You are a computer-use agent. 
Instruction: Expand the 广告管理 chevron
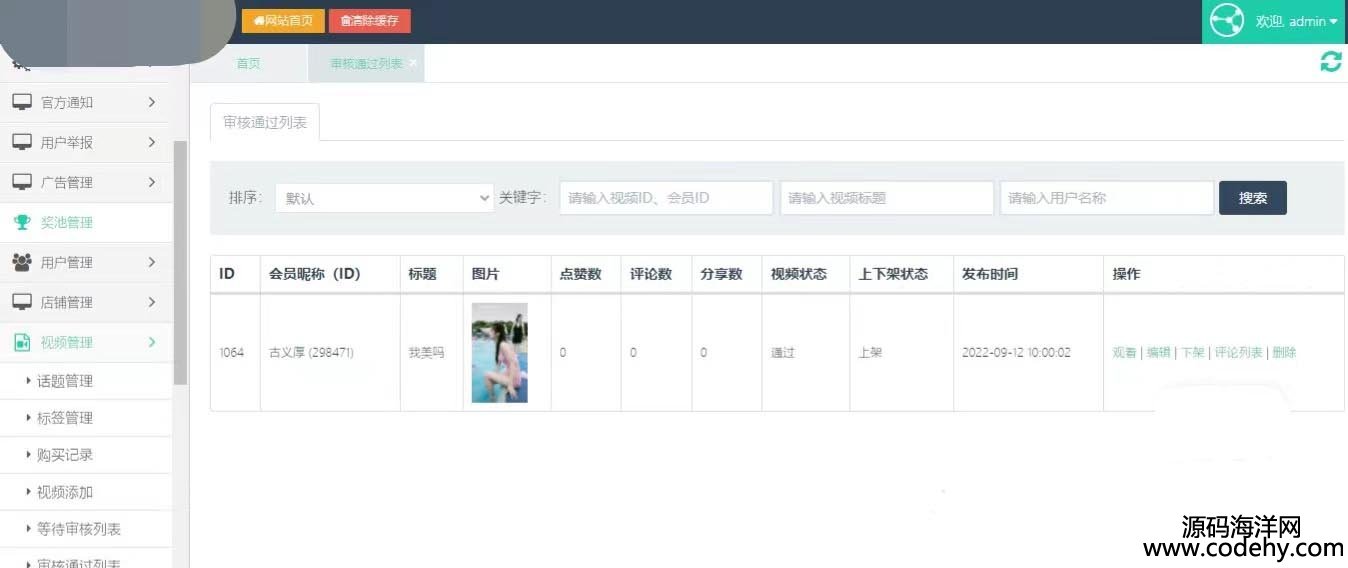[151, 182]
